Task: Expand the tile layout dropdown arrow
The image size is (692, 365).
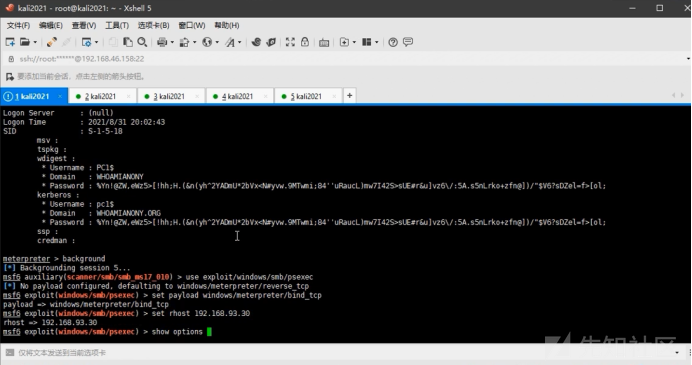Action: pyautogui.click(x=376, y=42)
